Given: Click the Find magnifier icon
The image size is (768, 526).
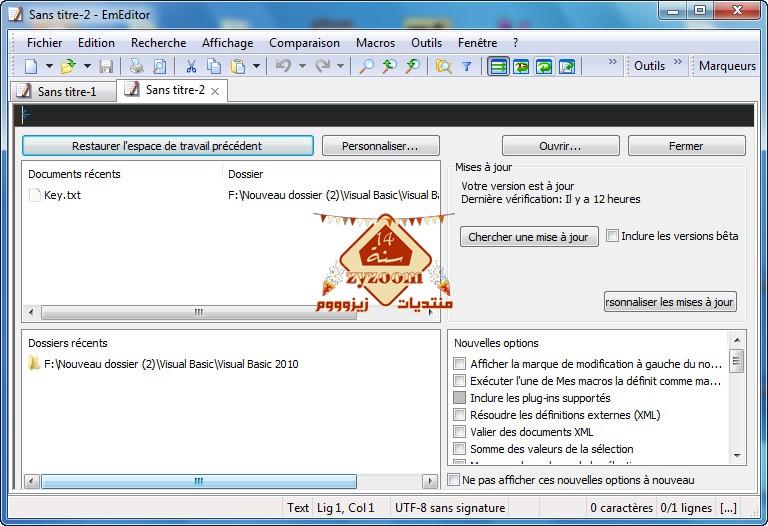Looking at the screenshot, I should [366, 66].
